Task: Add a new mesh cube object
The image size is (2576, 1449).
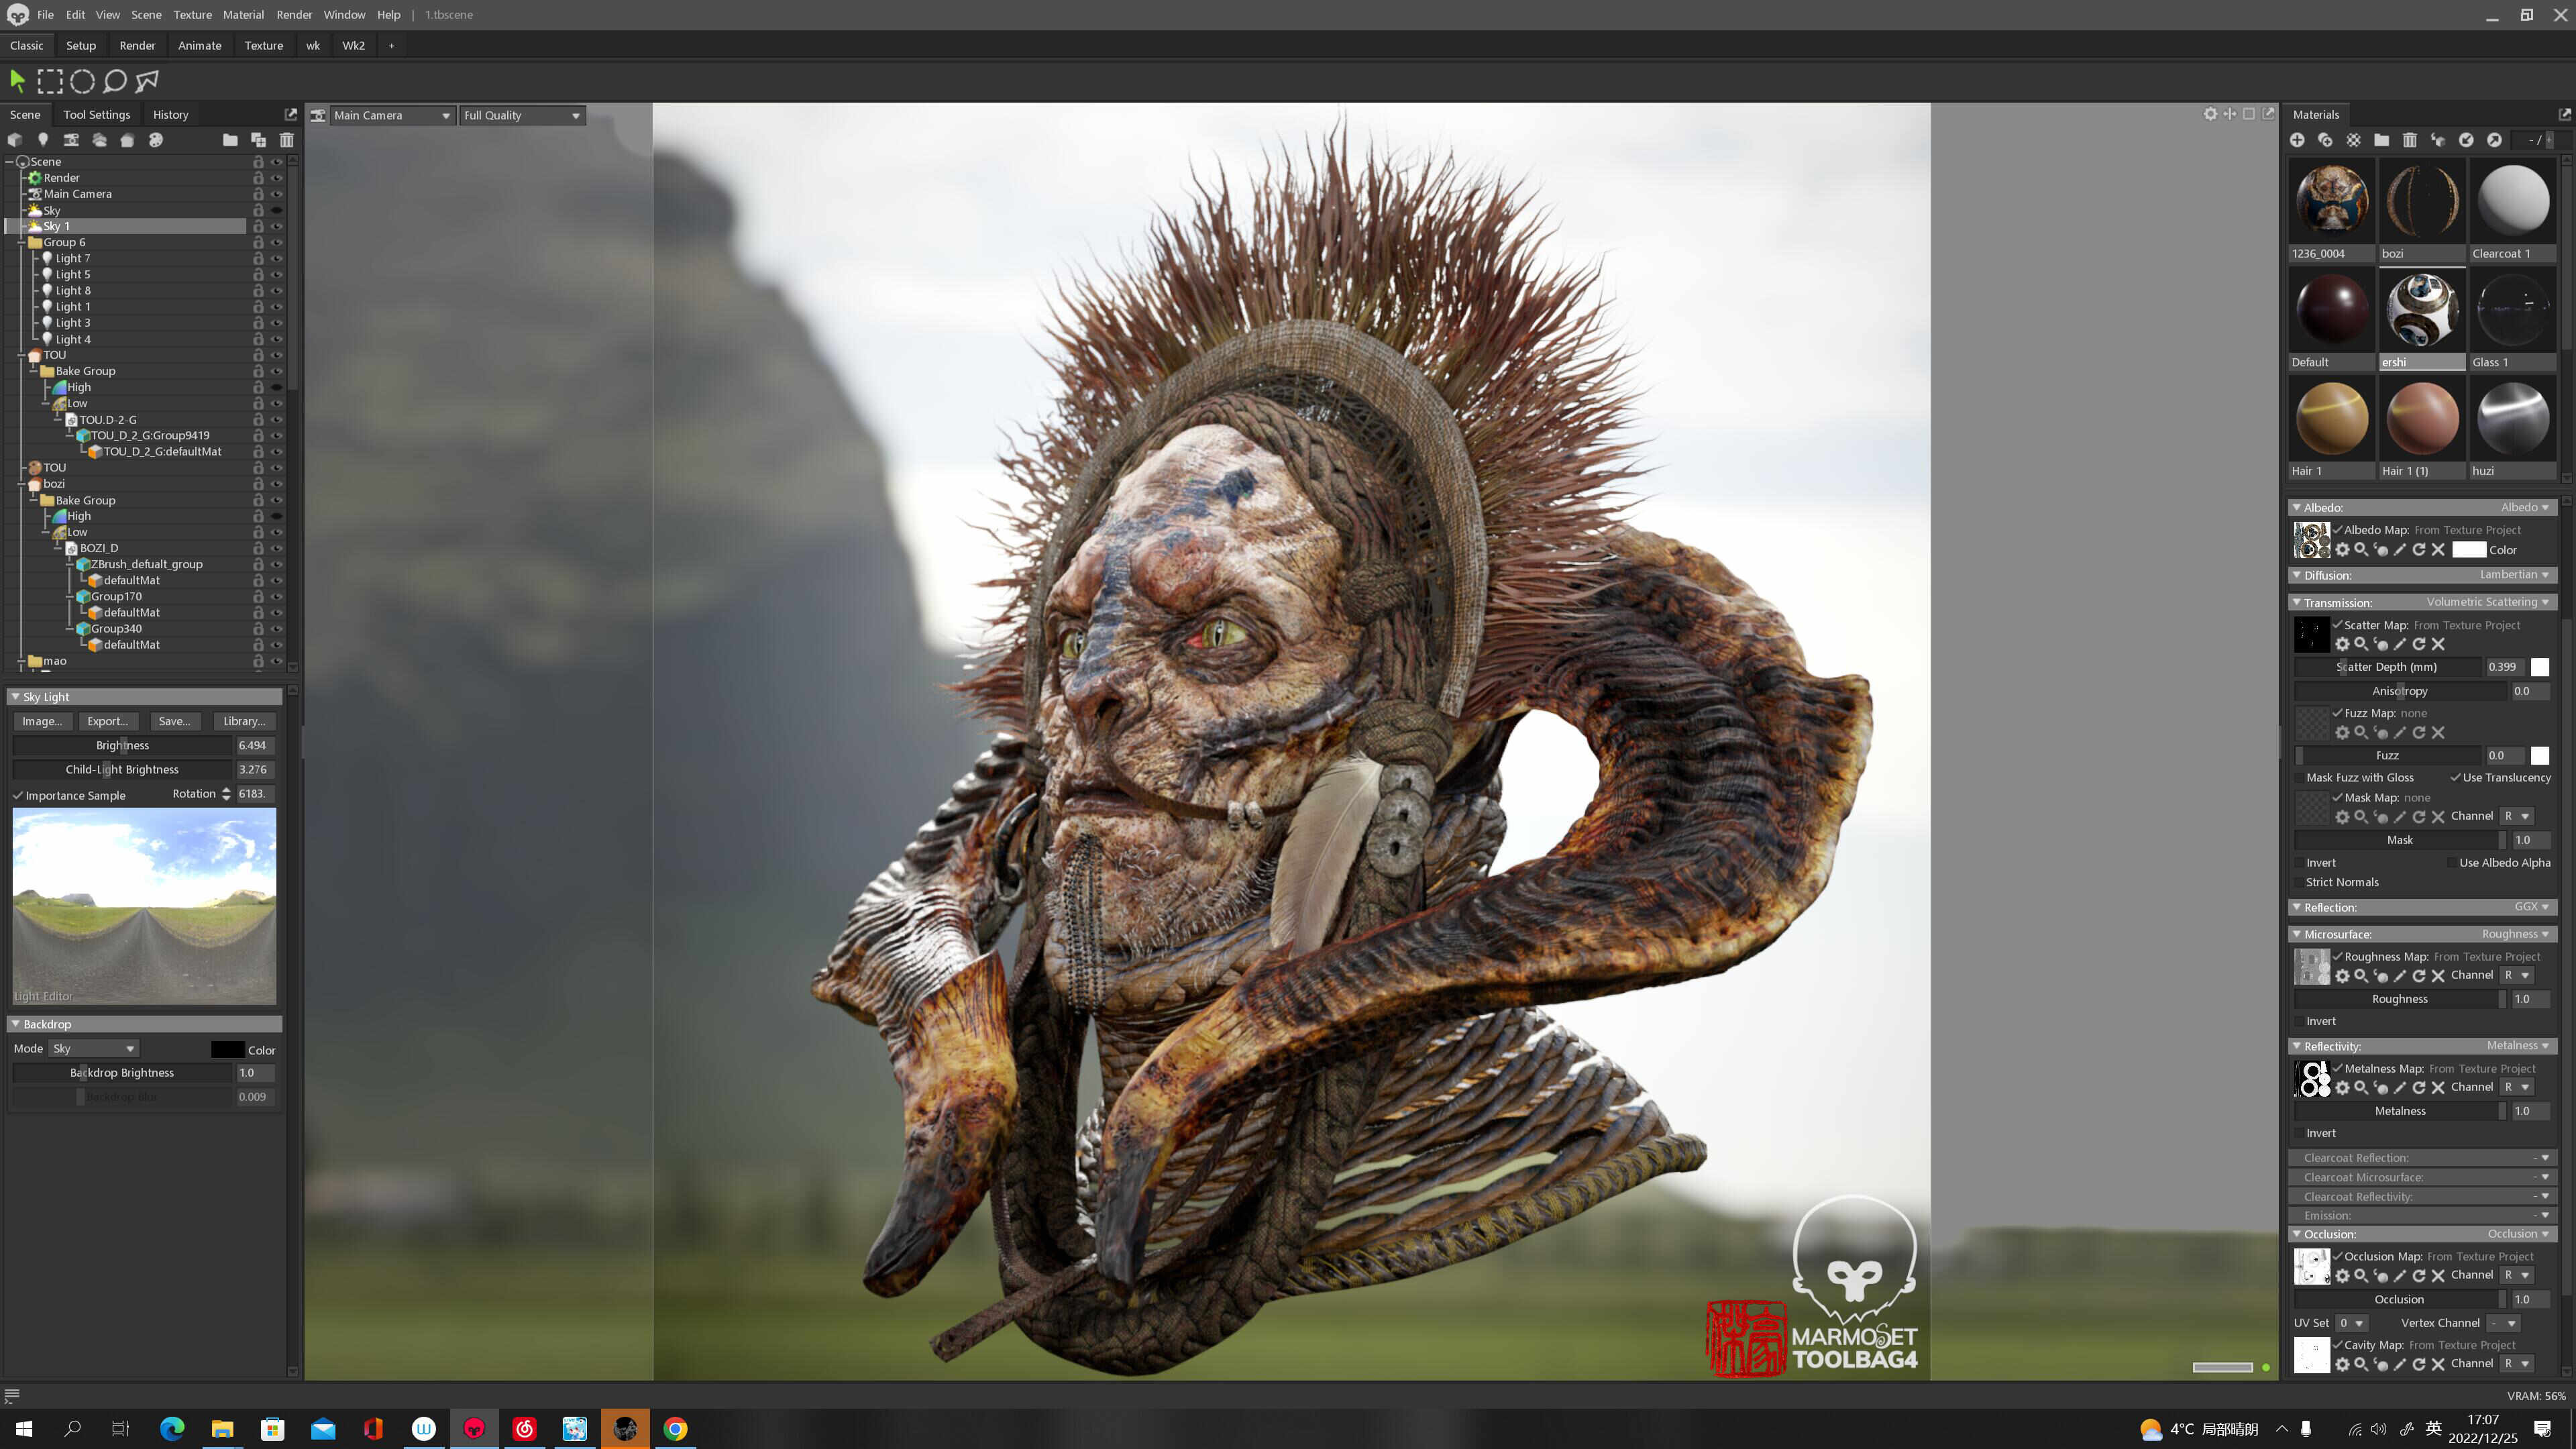Action: 14,140
